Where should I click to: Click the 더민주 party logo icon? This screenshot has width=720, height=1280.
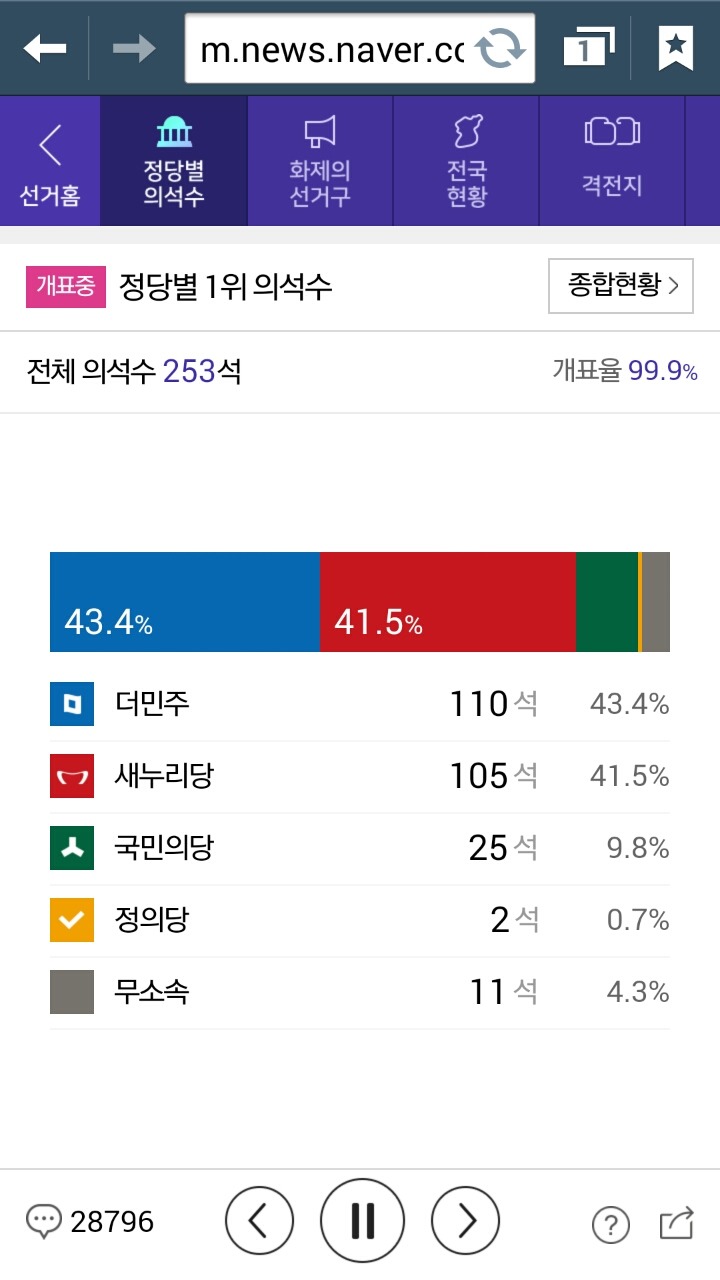click(70, 703)
